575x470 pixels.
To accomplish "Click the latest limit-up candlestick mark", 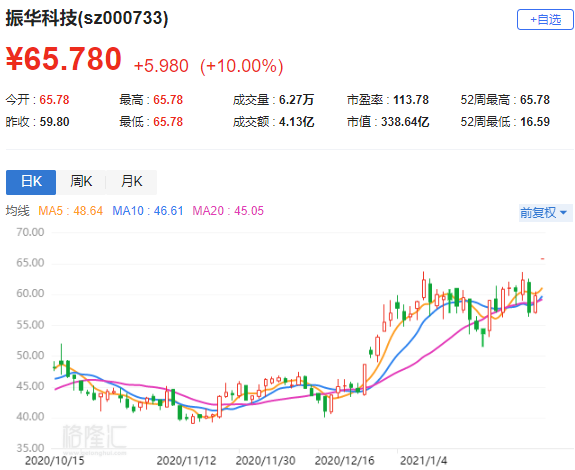I will pyautogui.click(x=542, y=259).
